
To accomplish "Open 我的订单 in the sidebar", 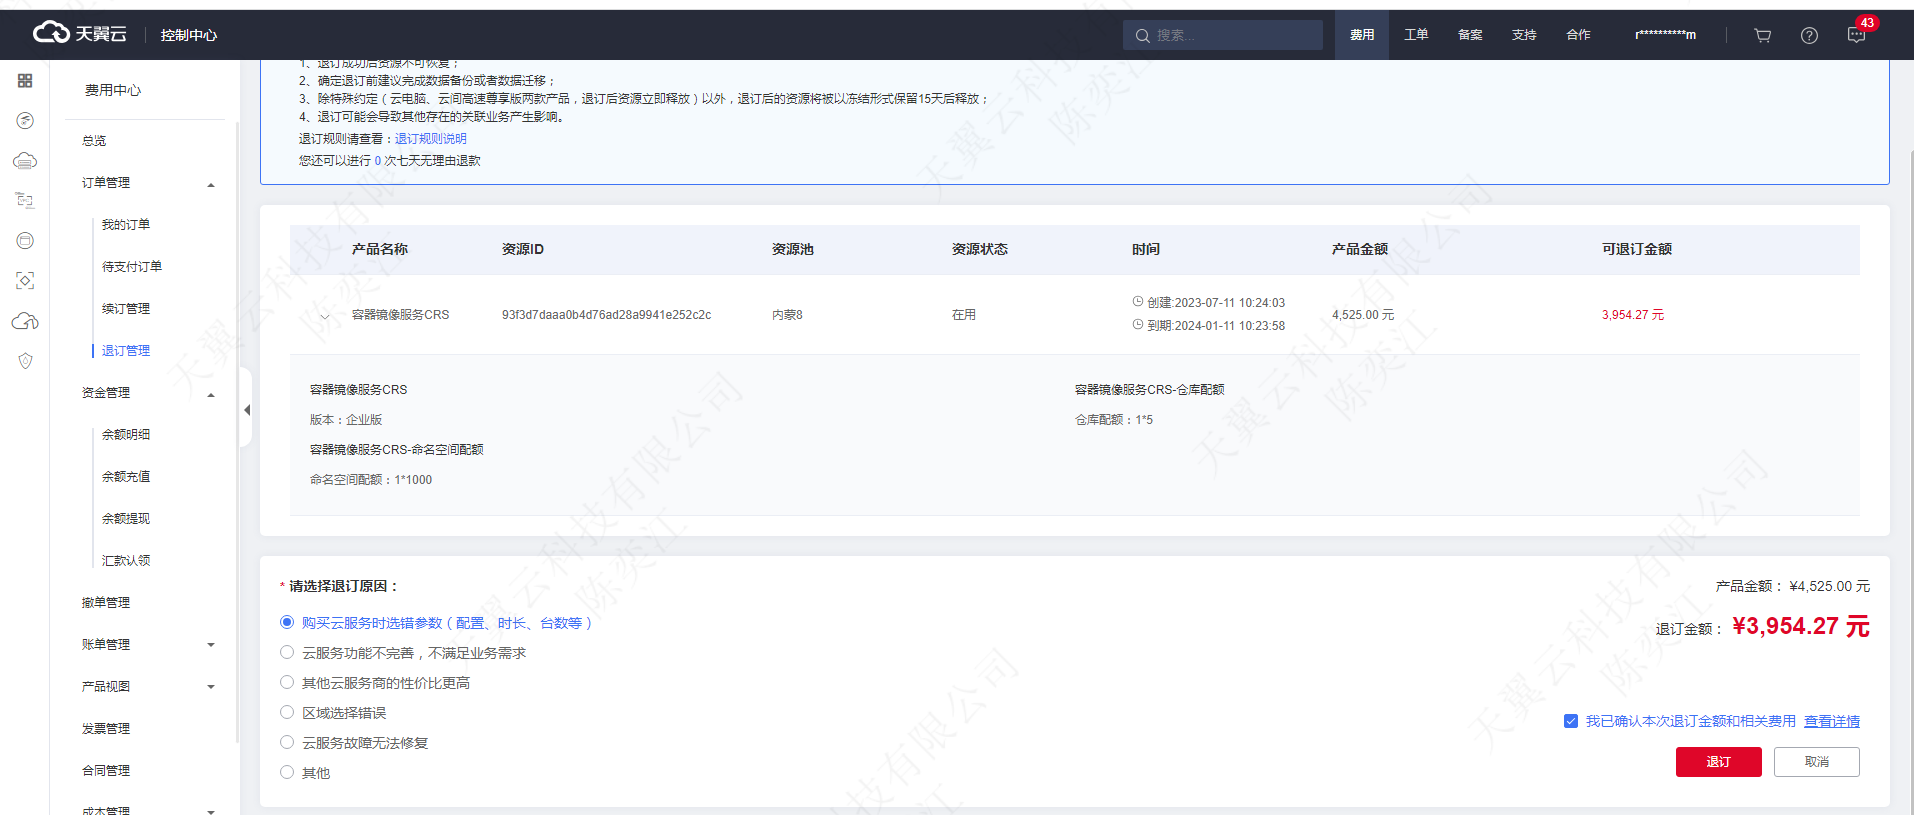I will (x=126, y=225).
